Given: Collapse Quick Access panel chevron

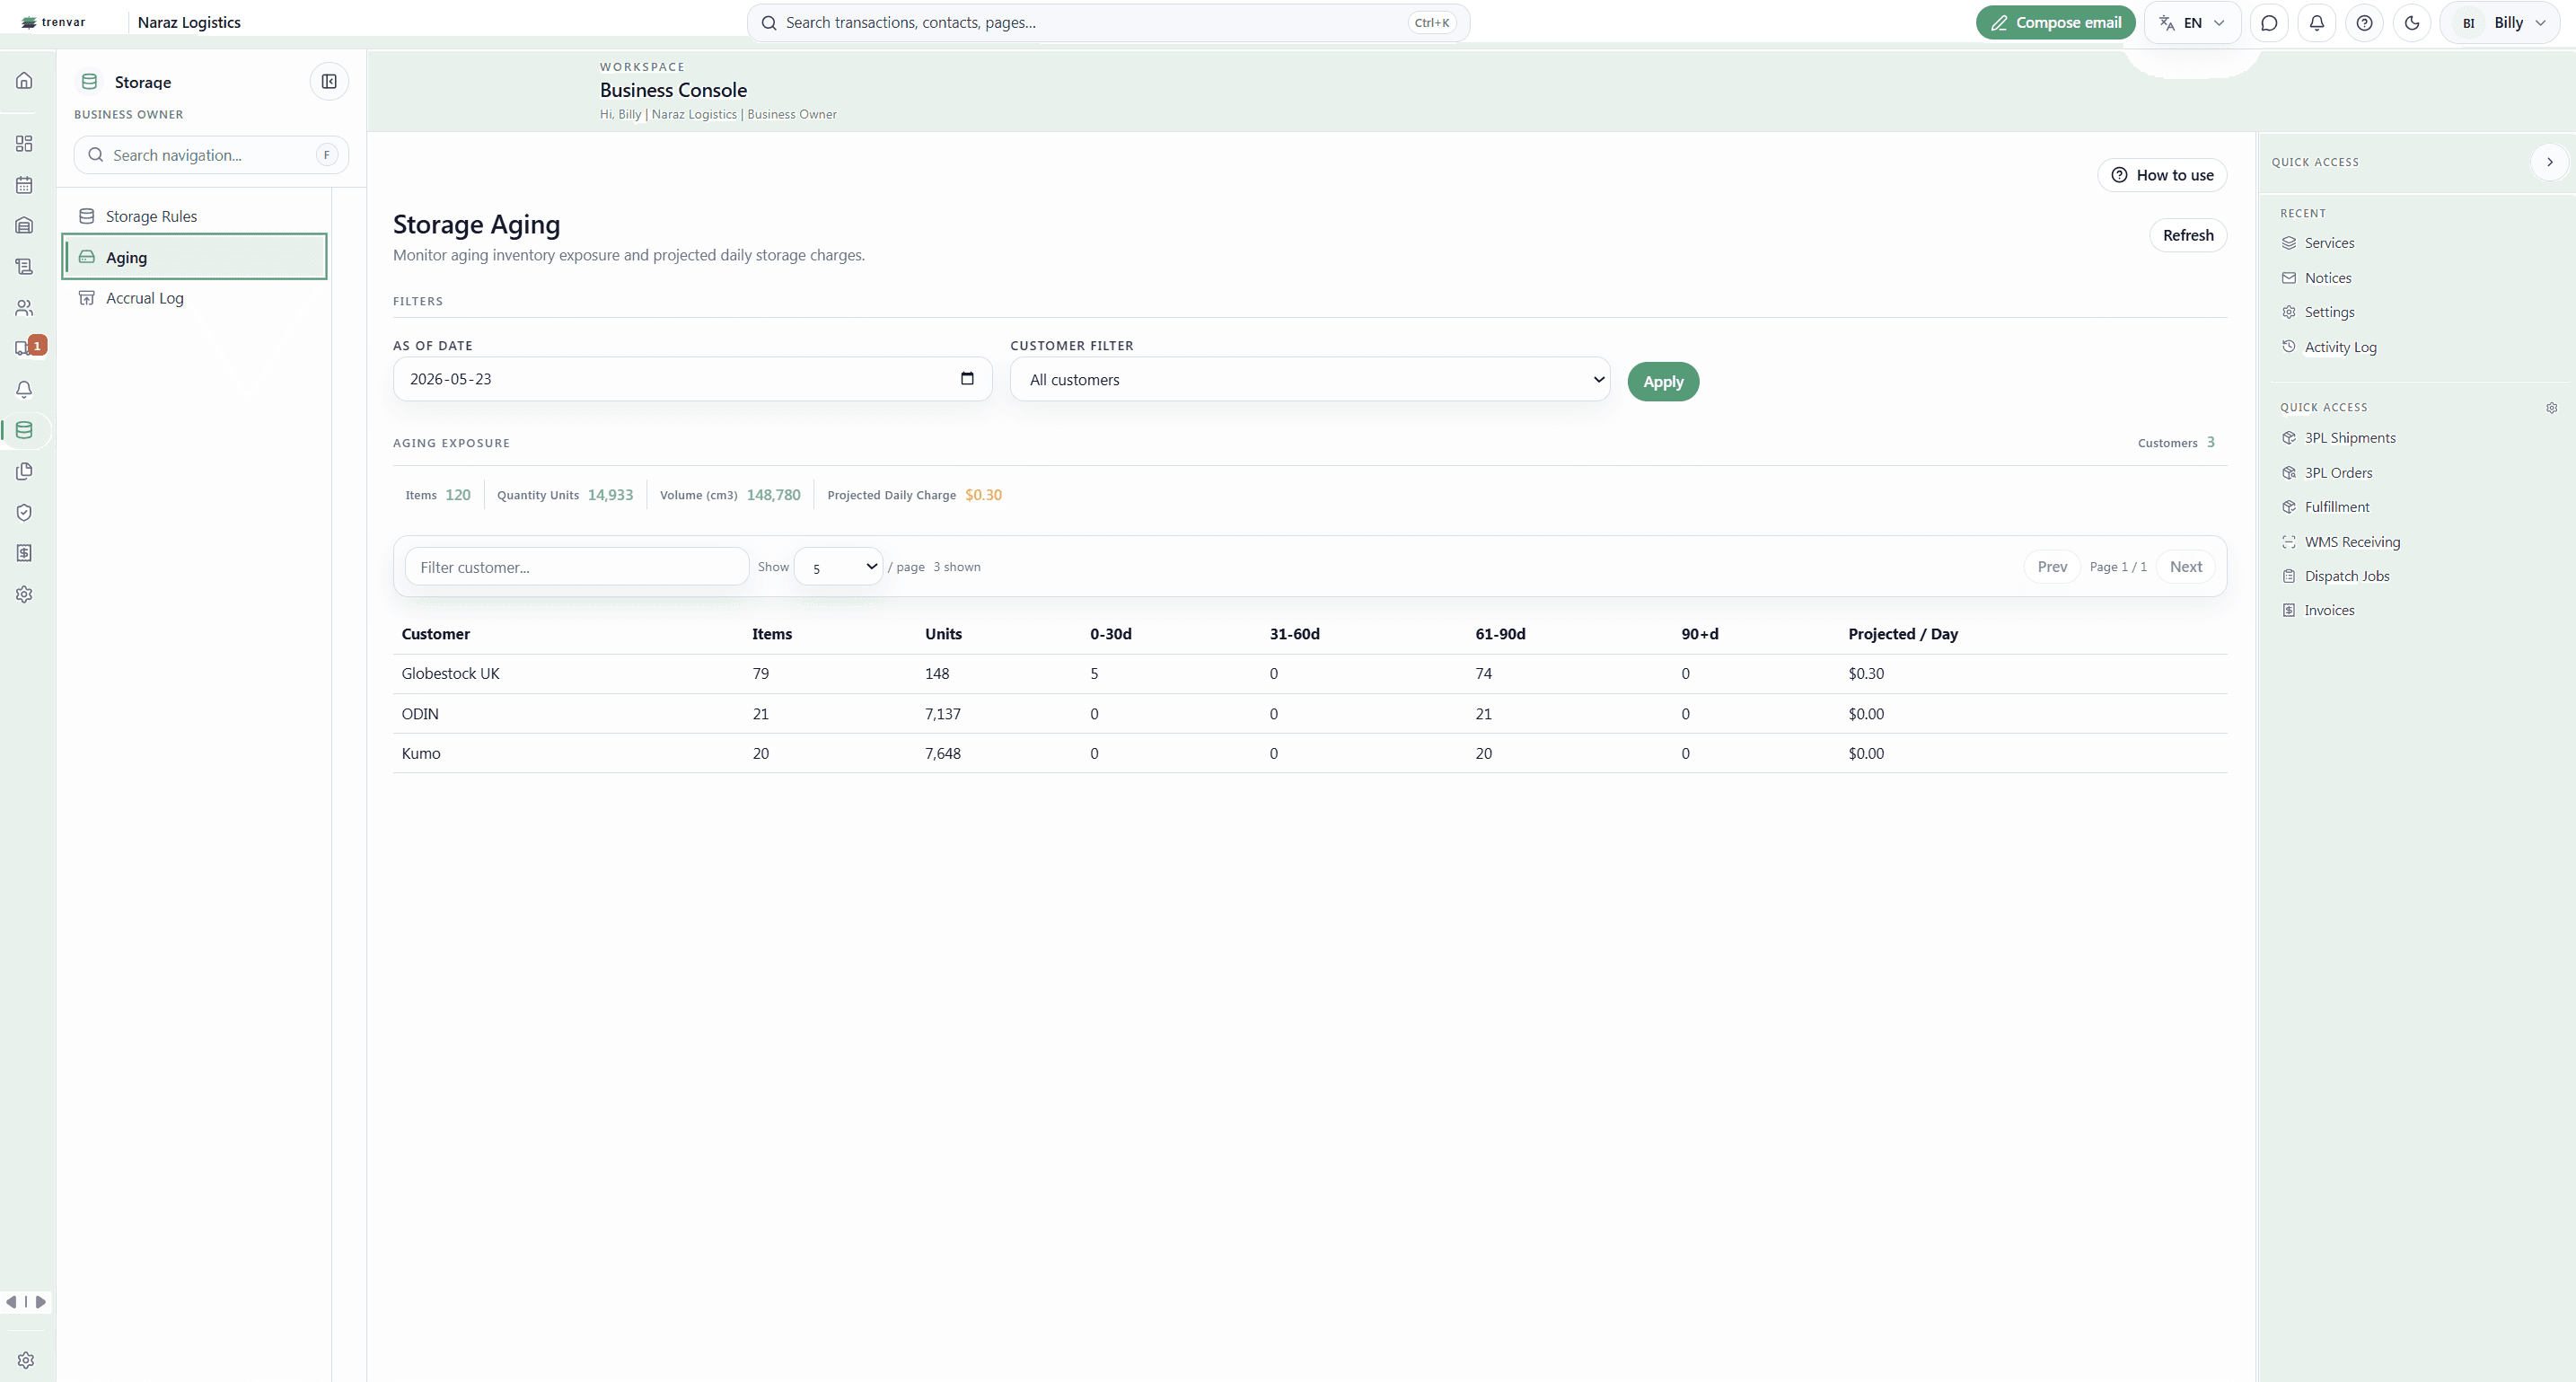Looking at the screenshot, I should [x=2550, y=162].
